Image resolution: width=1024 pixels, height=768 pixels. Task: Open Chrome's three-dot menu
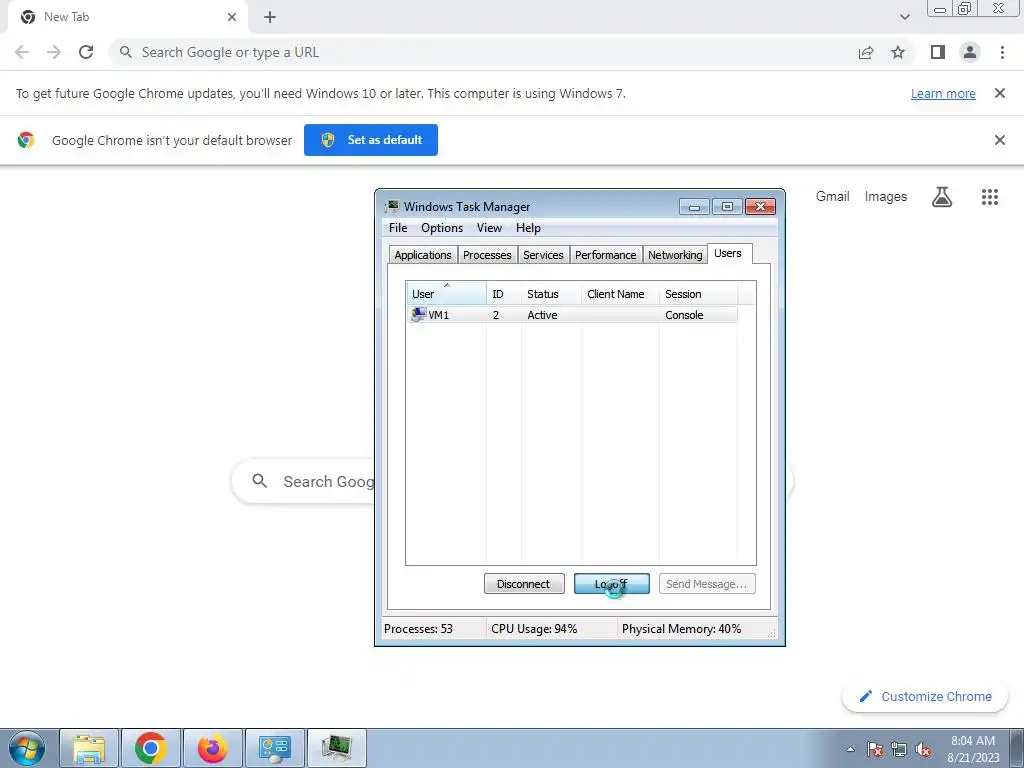point(1002,52)
